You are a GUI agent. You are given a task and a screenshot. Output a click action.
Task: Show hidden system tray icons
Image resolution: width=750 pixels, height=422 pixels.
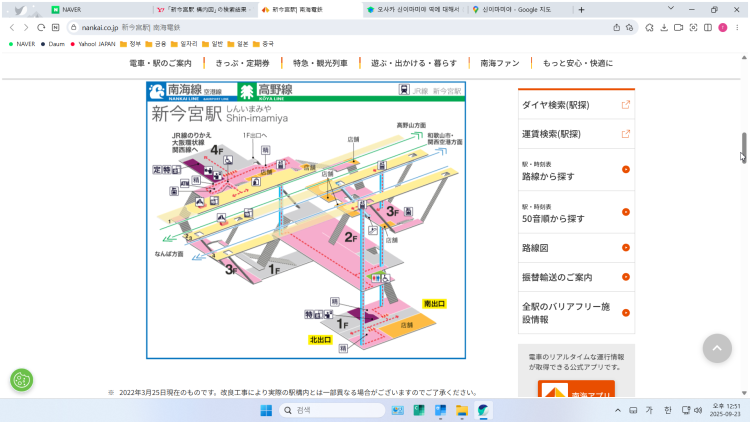click(618, 410)
